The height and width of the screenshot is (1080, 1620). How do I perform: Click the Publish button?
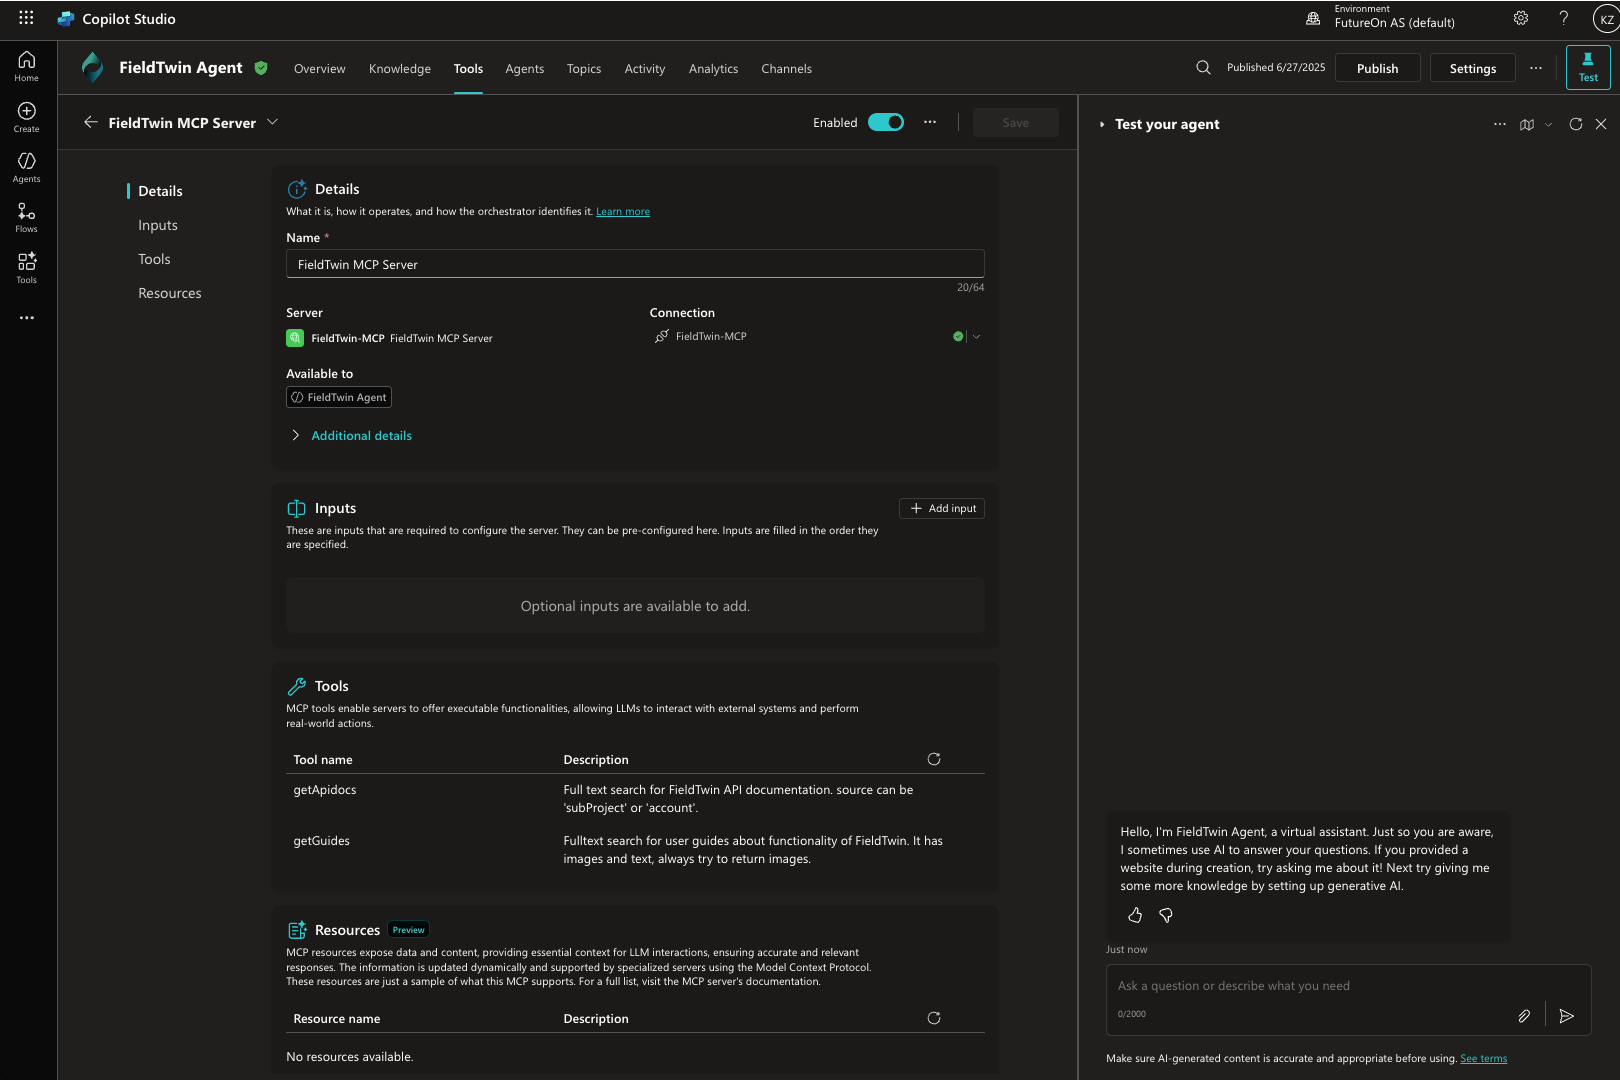[1377, 68]
